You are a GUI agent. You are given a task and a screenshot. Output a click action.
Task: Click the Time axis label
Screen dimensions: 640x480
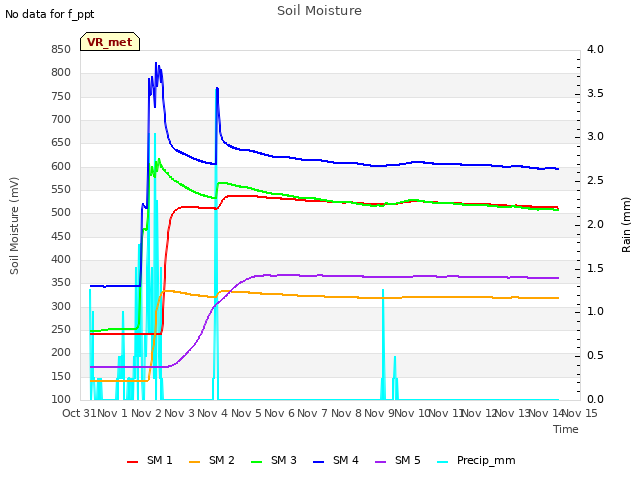click(x=566, y=429)
